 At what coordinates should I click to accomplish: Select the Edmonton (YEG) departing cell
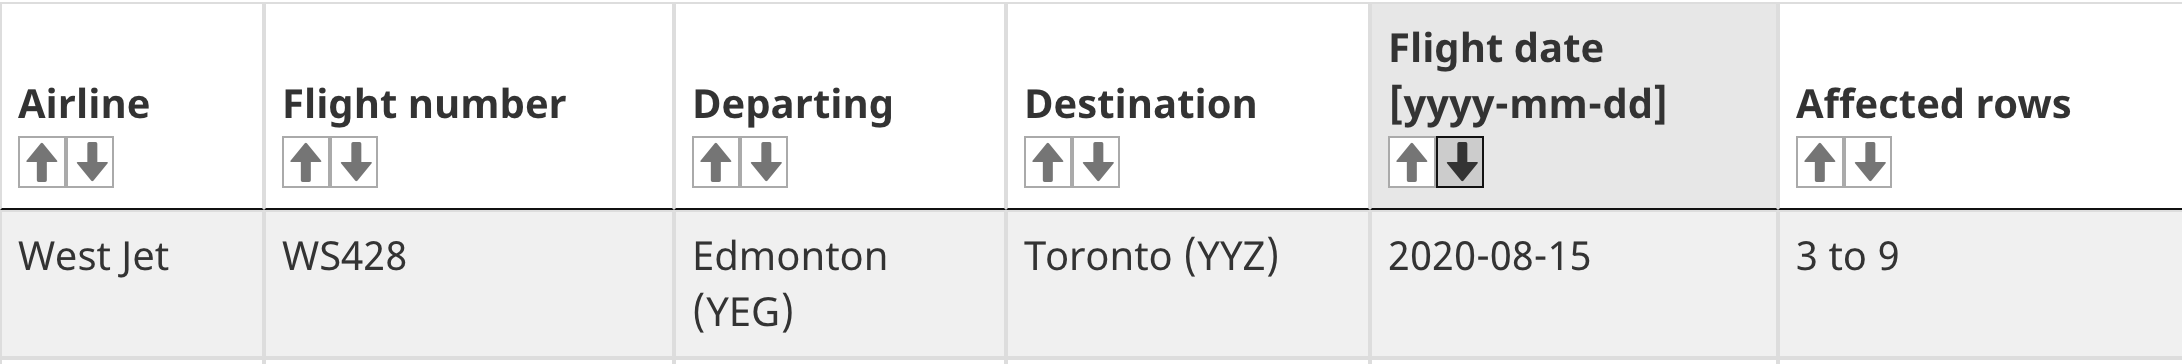[840, 284]
